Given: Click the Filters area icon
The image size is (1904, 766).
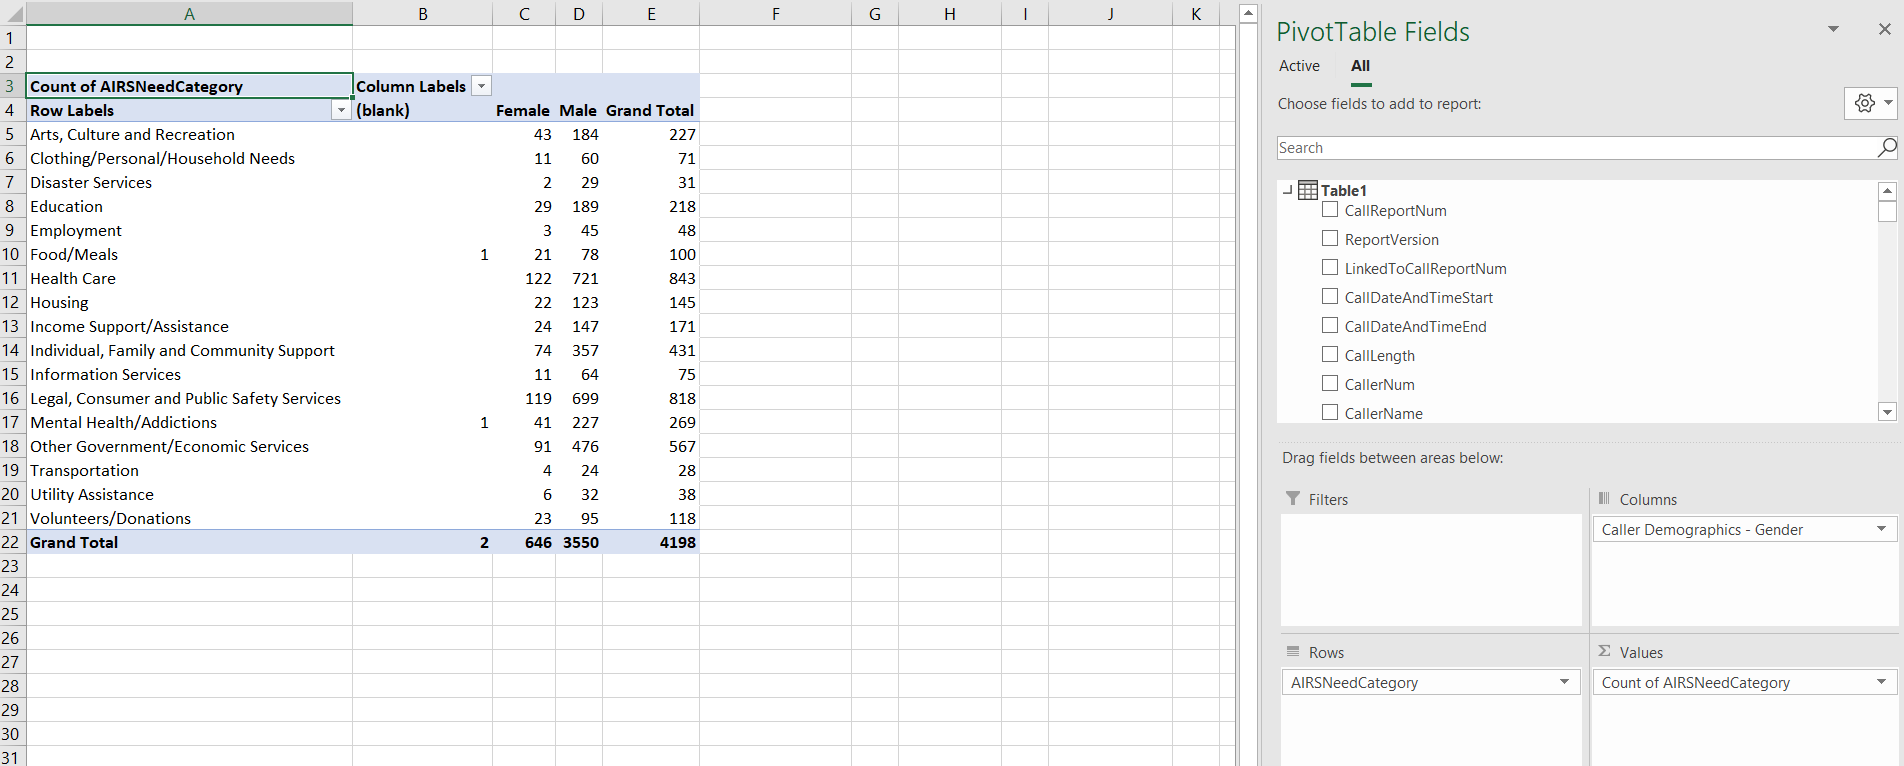Looking at the screenshot, I should (x=1293, y=498).
